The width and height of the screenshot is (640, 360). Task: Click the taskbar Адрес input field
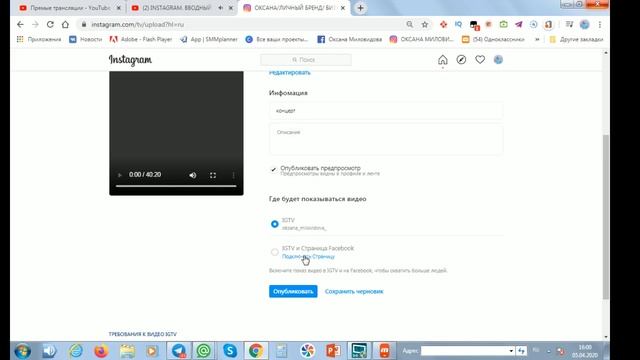tap(464, 351)
